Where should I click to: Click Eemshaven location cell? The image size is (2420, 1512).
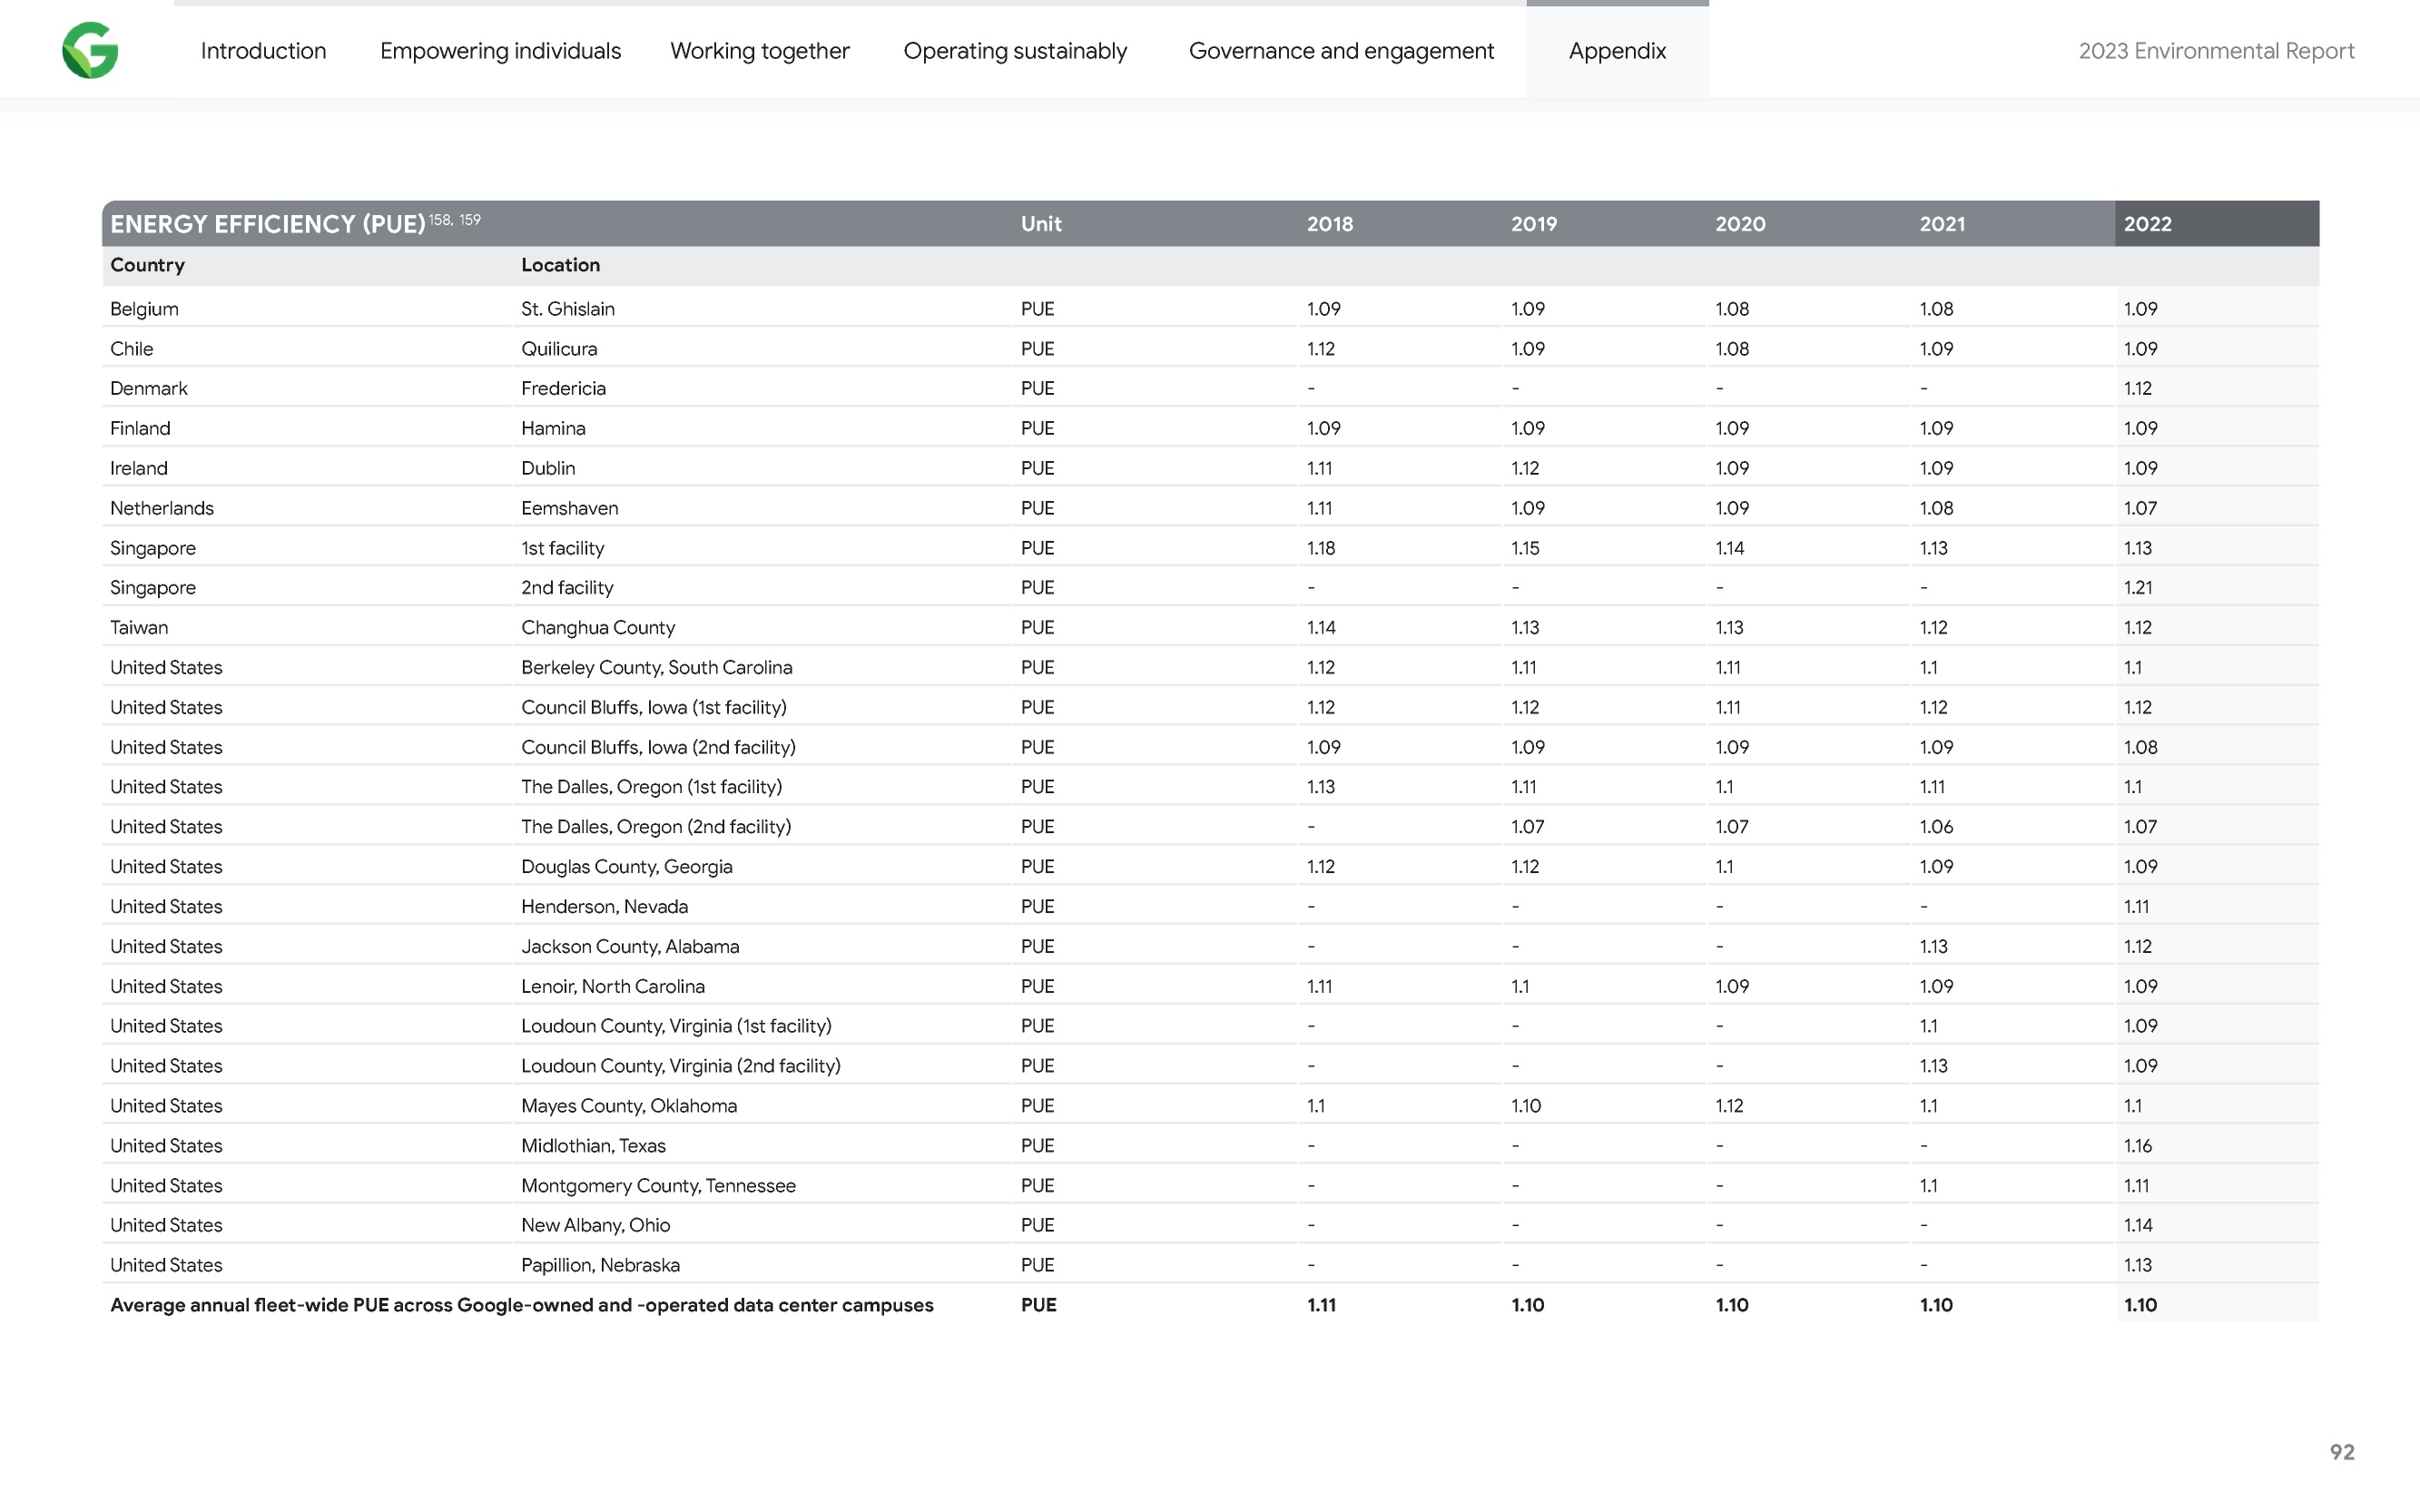[x=569, y=508]
